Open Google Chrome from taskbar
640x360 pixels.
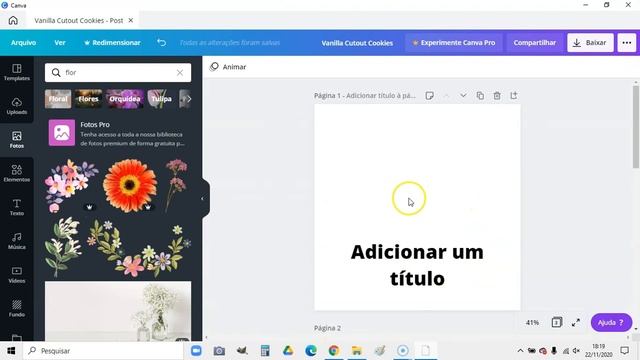click(333, 351)
